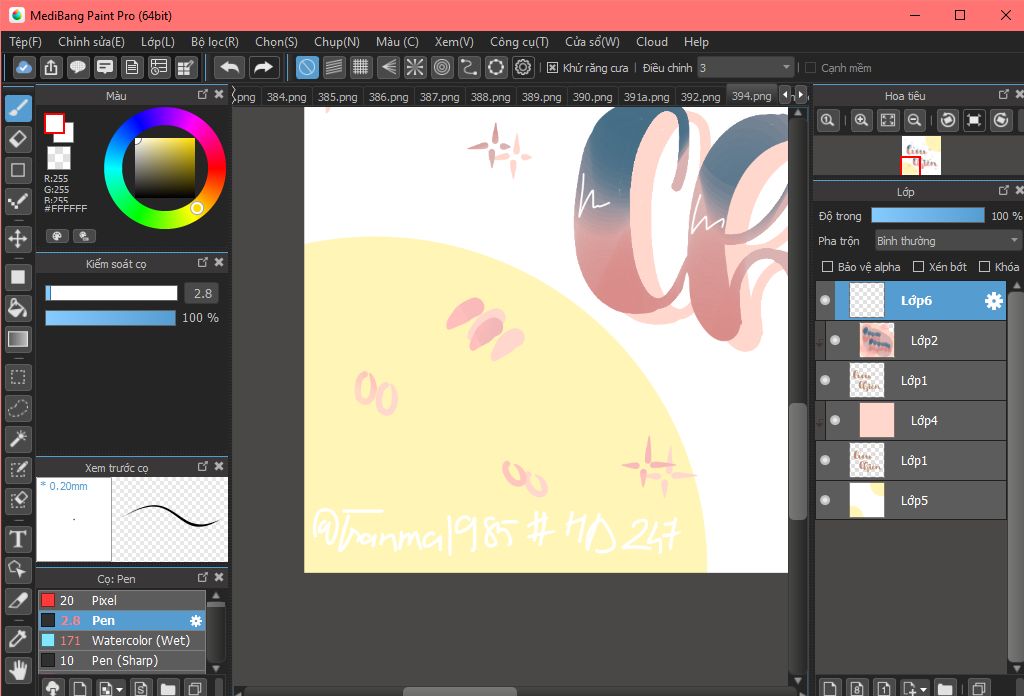The width and height of the screenshot is (1024, 696).
Task: Hide the Lớp6 layer
Action: coord(825,300)
